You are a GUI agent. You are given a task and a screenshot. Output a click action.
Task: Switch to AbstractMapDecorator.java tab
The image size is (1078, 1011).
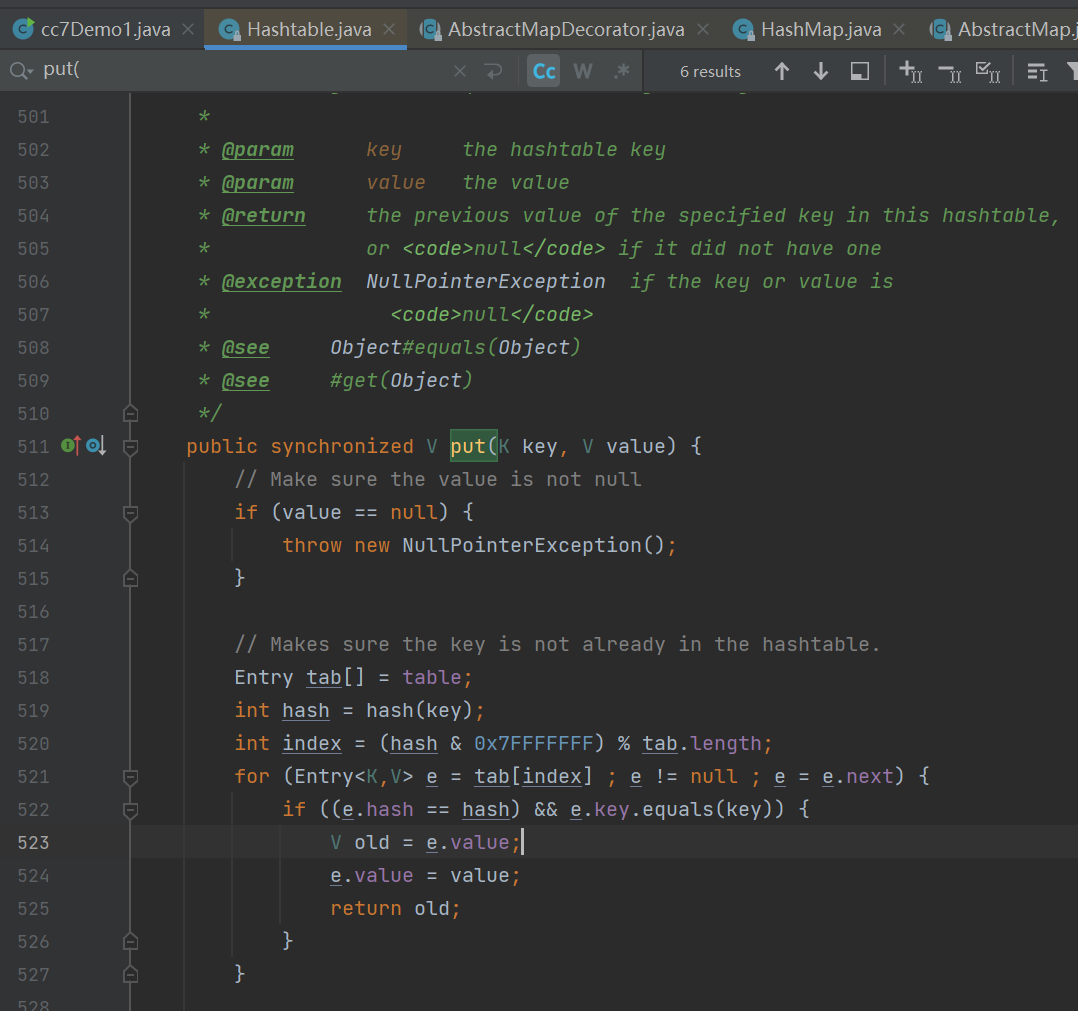click(566, 30)
